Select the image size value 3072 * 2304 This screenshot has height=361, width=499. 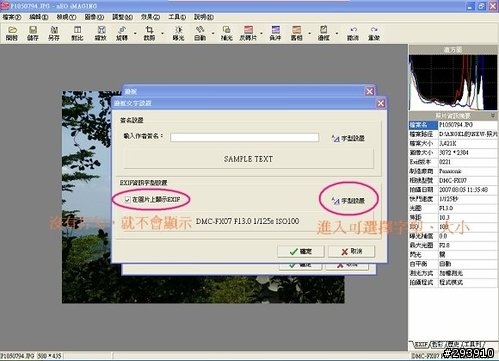click(454, 153)
